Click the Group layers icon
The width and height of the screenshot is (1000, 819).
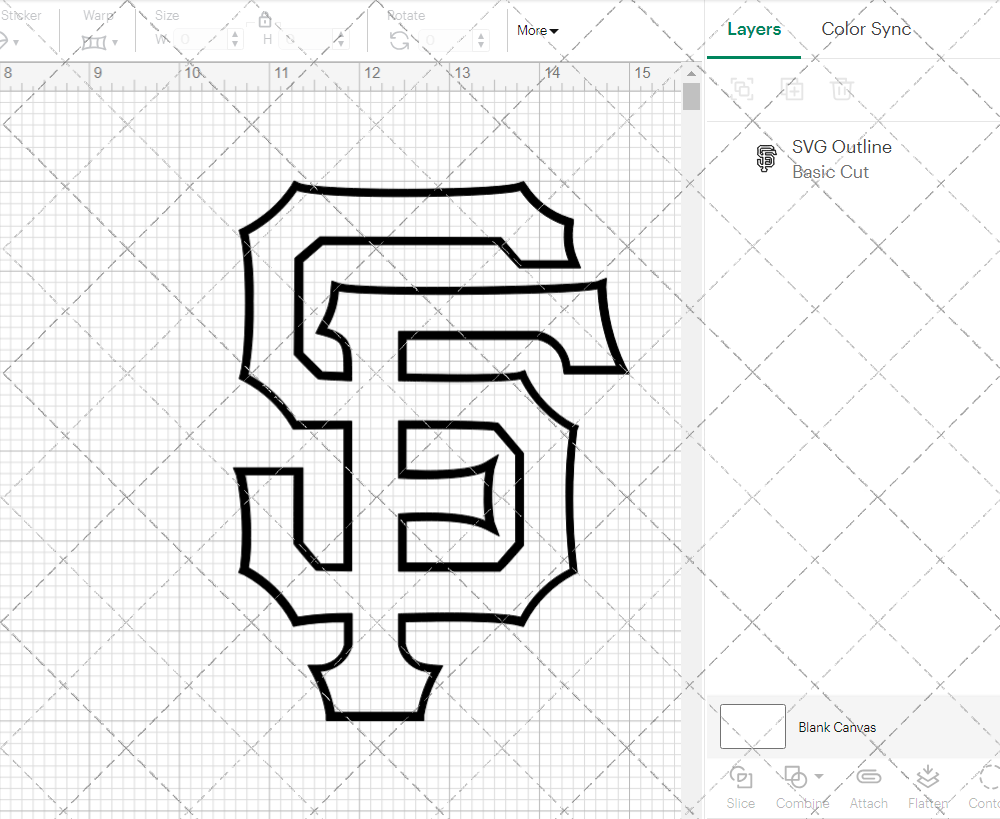point(742,89)
